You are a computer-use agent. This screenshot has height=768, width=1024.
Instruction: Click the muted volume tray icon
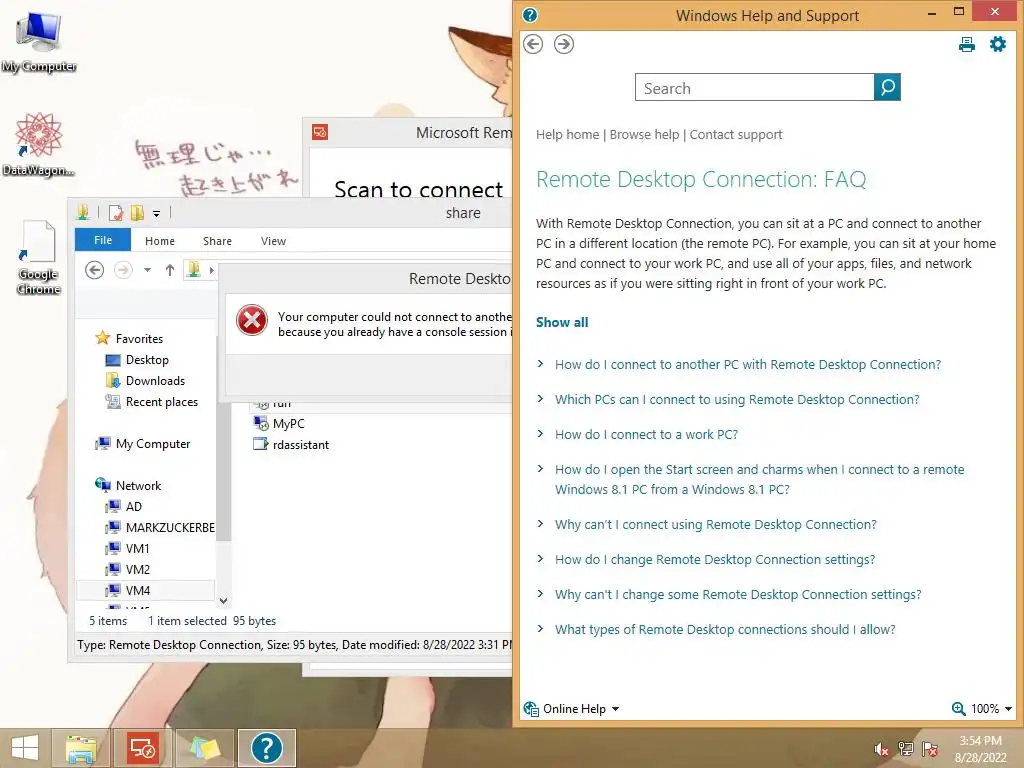[880, 749]
